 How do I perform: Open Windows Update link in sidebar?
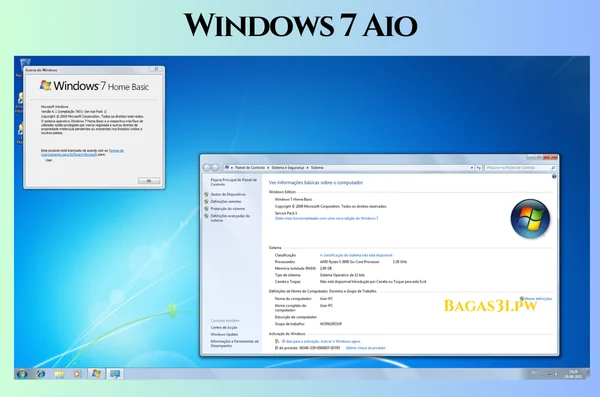(224, 334)
